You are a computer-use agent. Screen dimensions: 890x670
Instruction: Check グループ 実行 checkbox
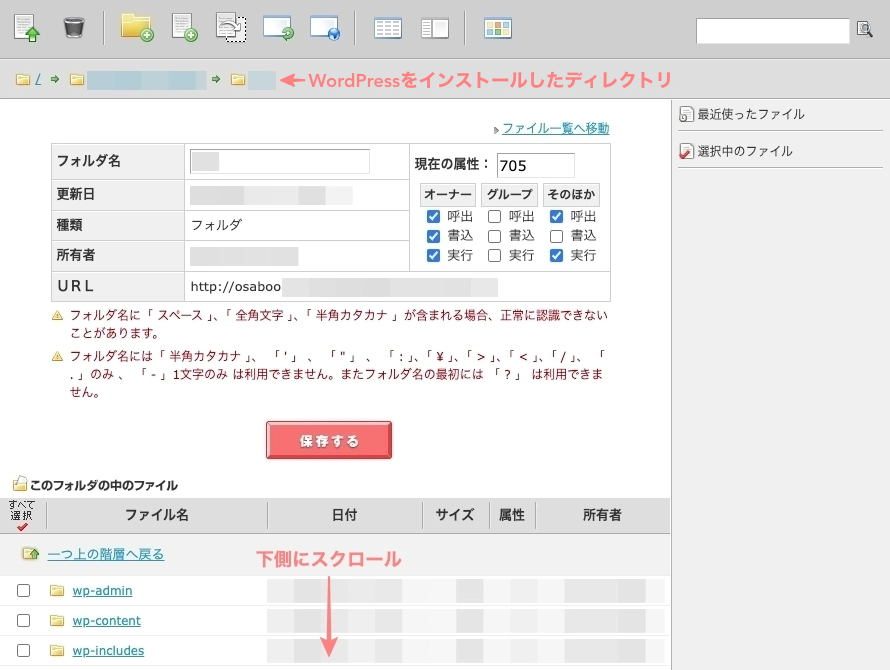pyautogui.click(x=494, y=256)
